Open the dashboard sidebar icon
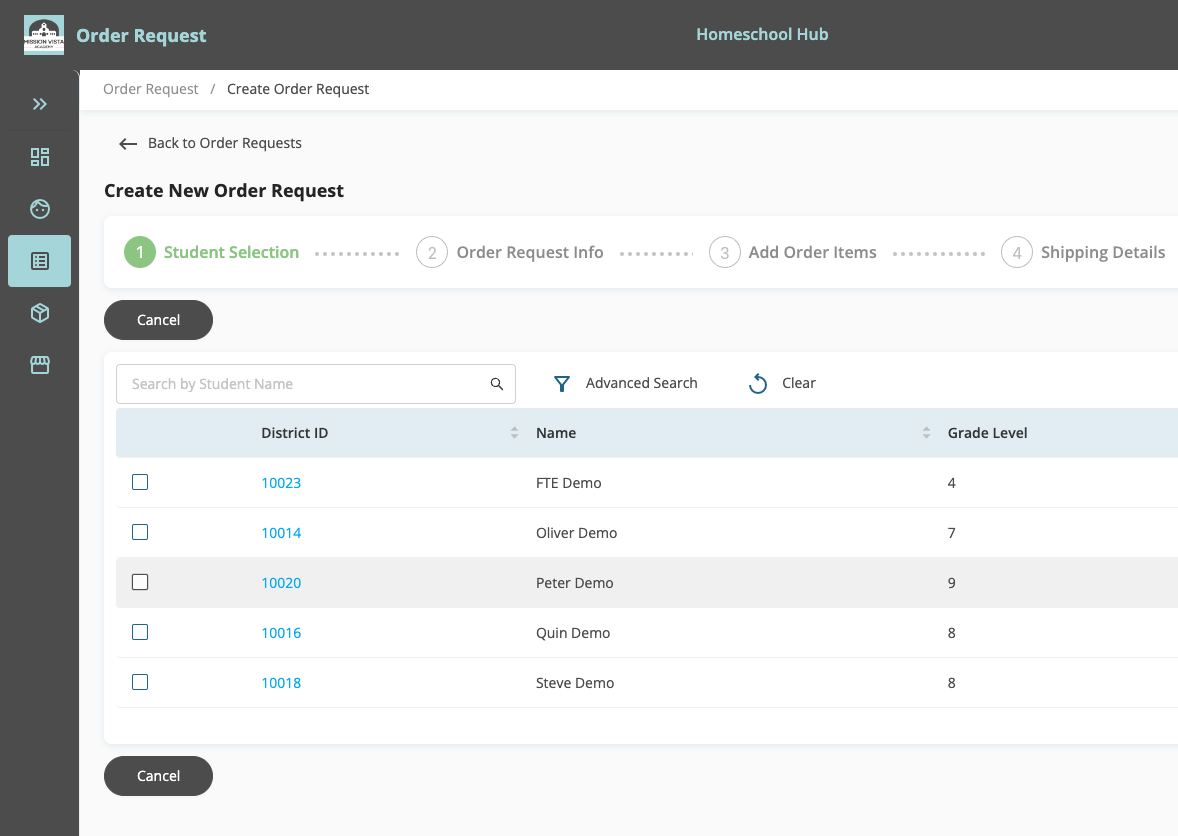The height and width of the screenshot is (836, 1178). tap(40, 157)
